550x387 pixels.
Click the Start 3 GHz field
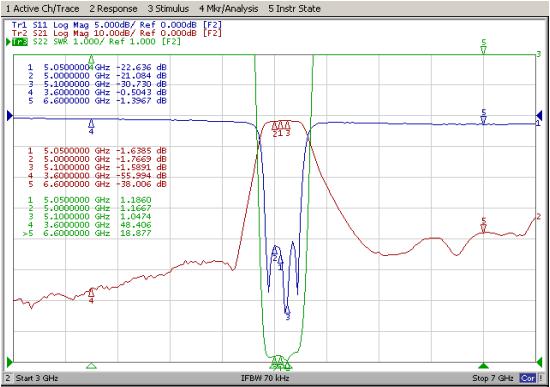pyautogui.click(x=37, y=378)
